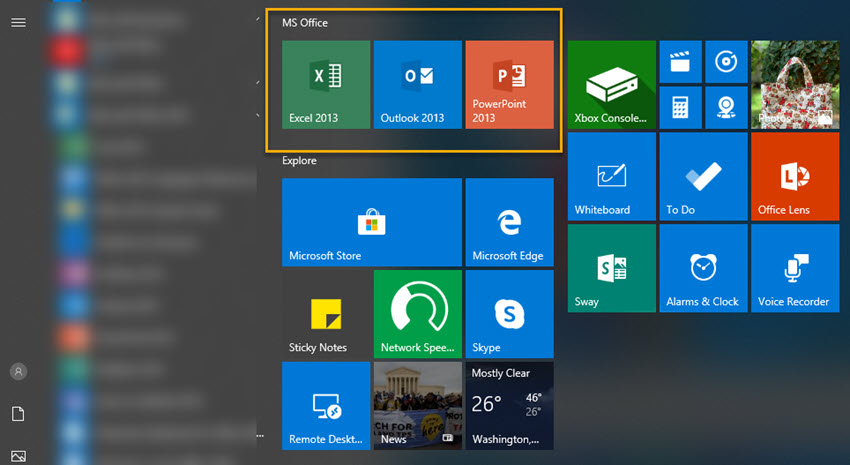This screenshot has height=465, width=850.
Task: Launch the Voice Recorder tile
Action: click(795, 268)
